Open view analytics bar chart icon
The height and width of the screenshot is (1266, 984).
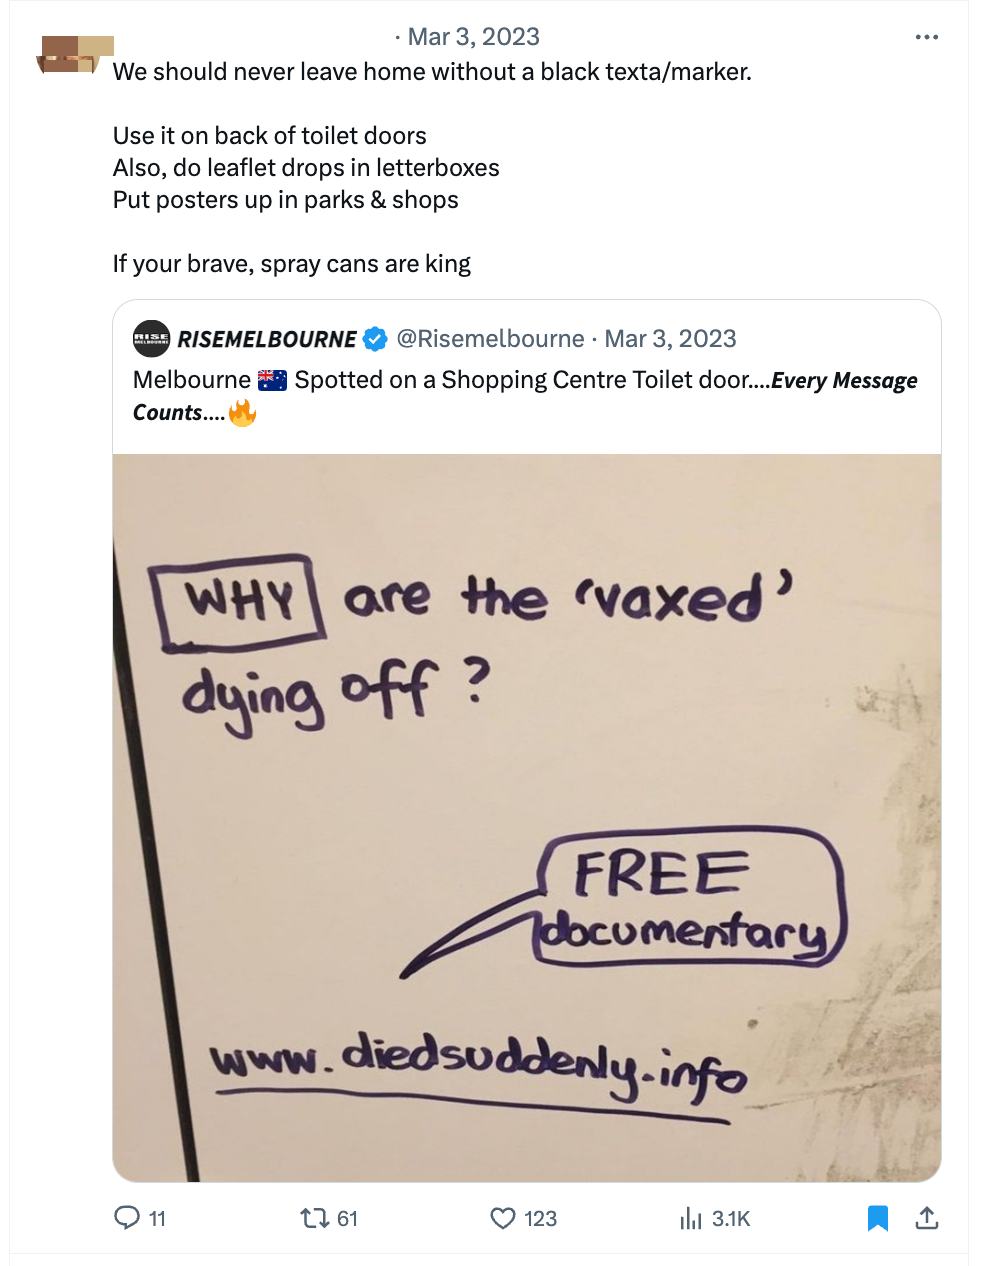point(691,1217)
